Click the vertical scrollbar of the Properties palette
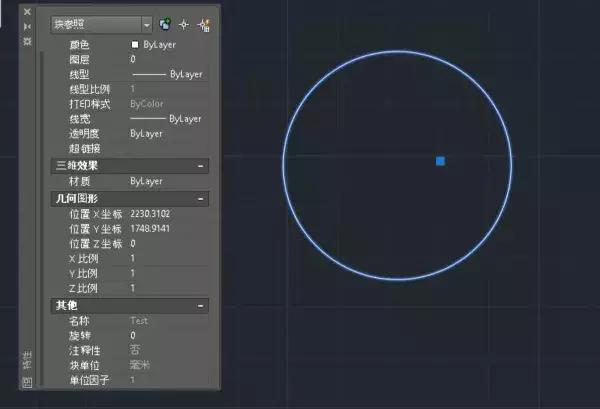Viewport: 600px width, 409px height. (41, 218)
